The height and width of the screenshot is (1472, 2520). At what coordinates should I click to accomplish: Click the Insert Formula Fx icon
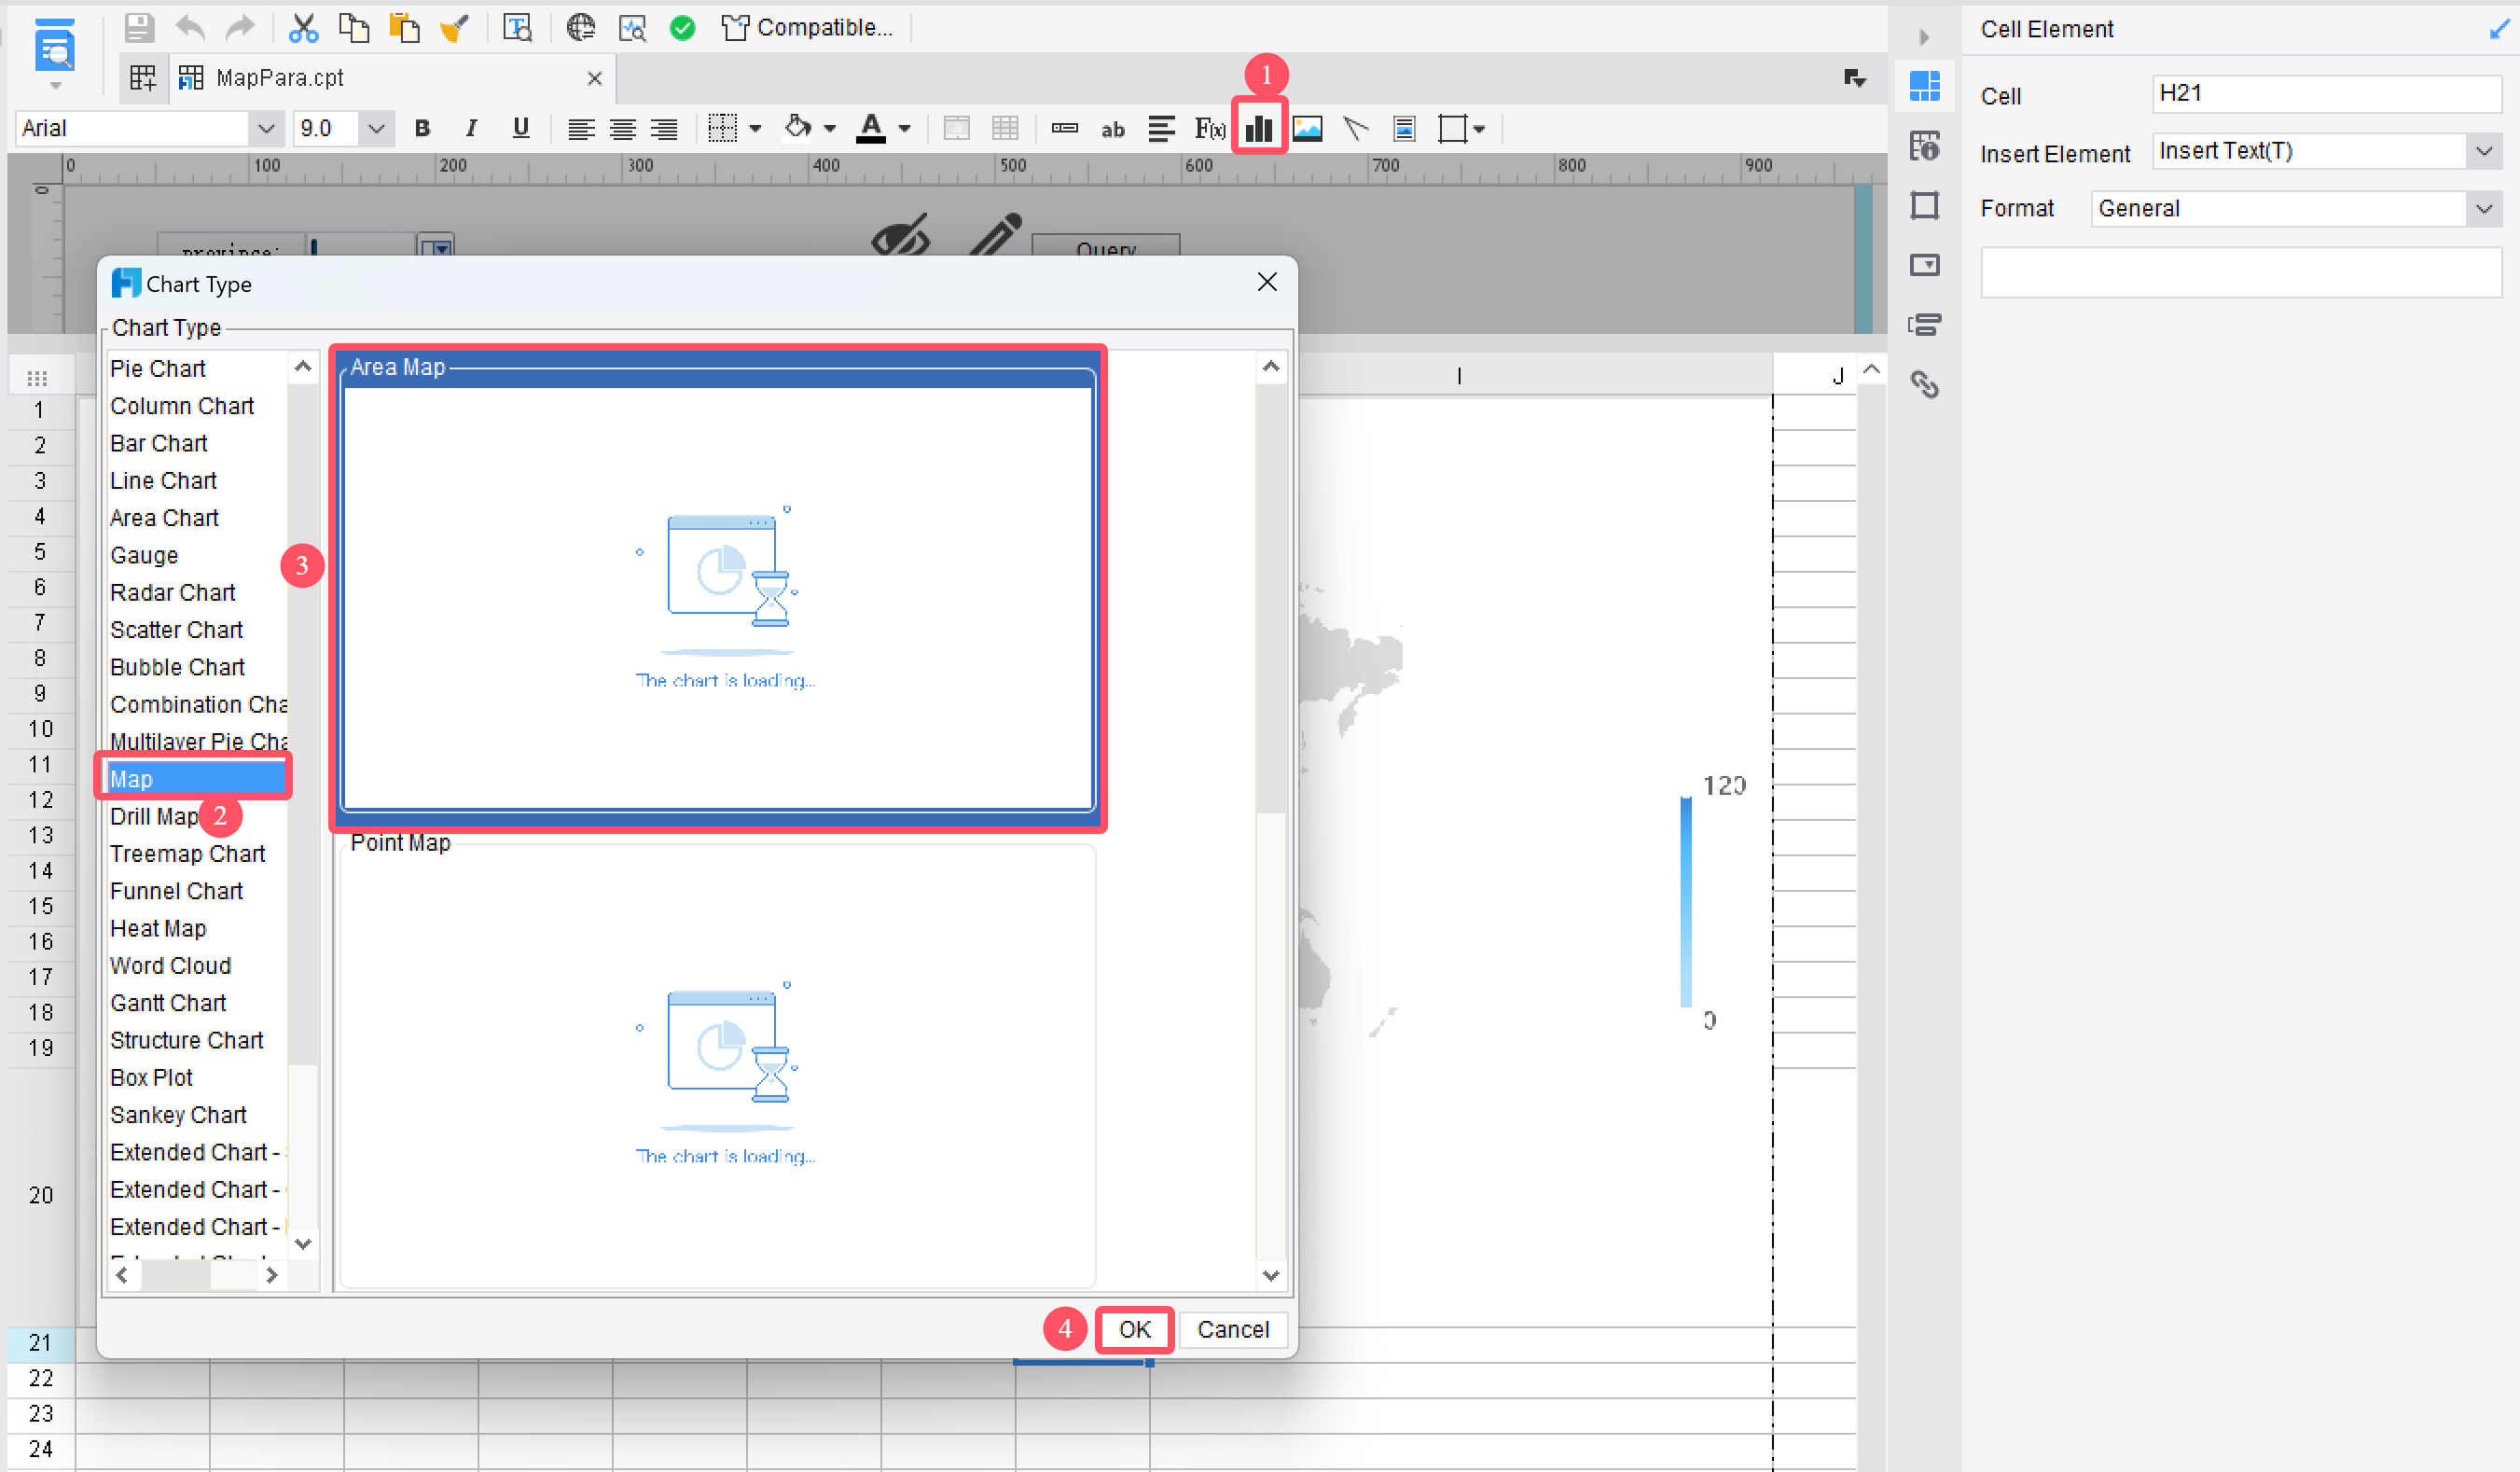(1209, 128)
